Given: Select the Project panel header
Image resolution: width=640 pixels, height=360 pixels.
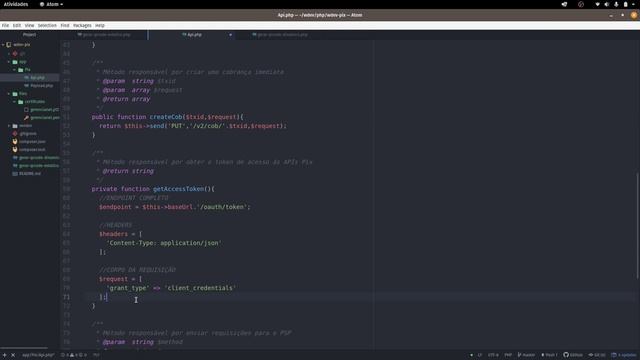Looking at the screenshot, I should 29,35.
